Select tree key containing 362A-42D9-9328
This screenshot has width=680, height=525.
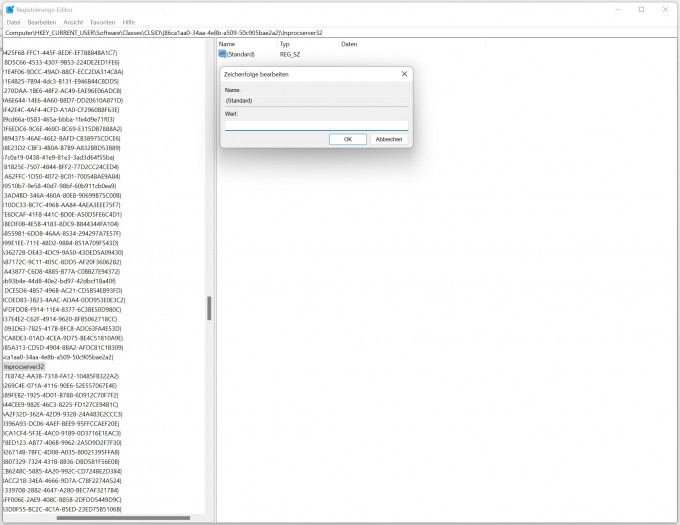pyautogui.click(x=63, y=414)
